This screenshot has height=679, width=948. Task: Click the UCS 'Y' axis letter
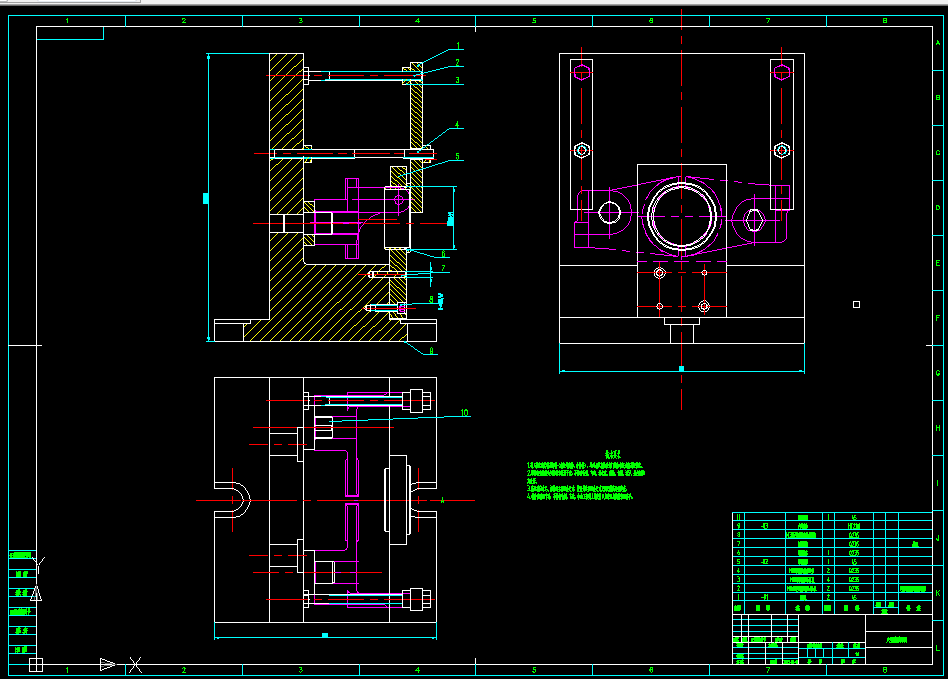click(x=40, y=565)
